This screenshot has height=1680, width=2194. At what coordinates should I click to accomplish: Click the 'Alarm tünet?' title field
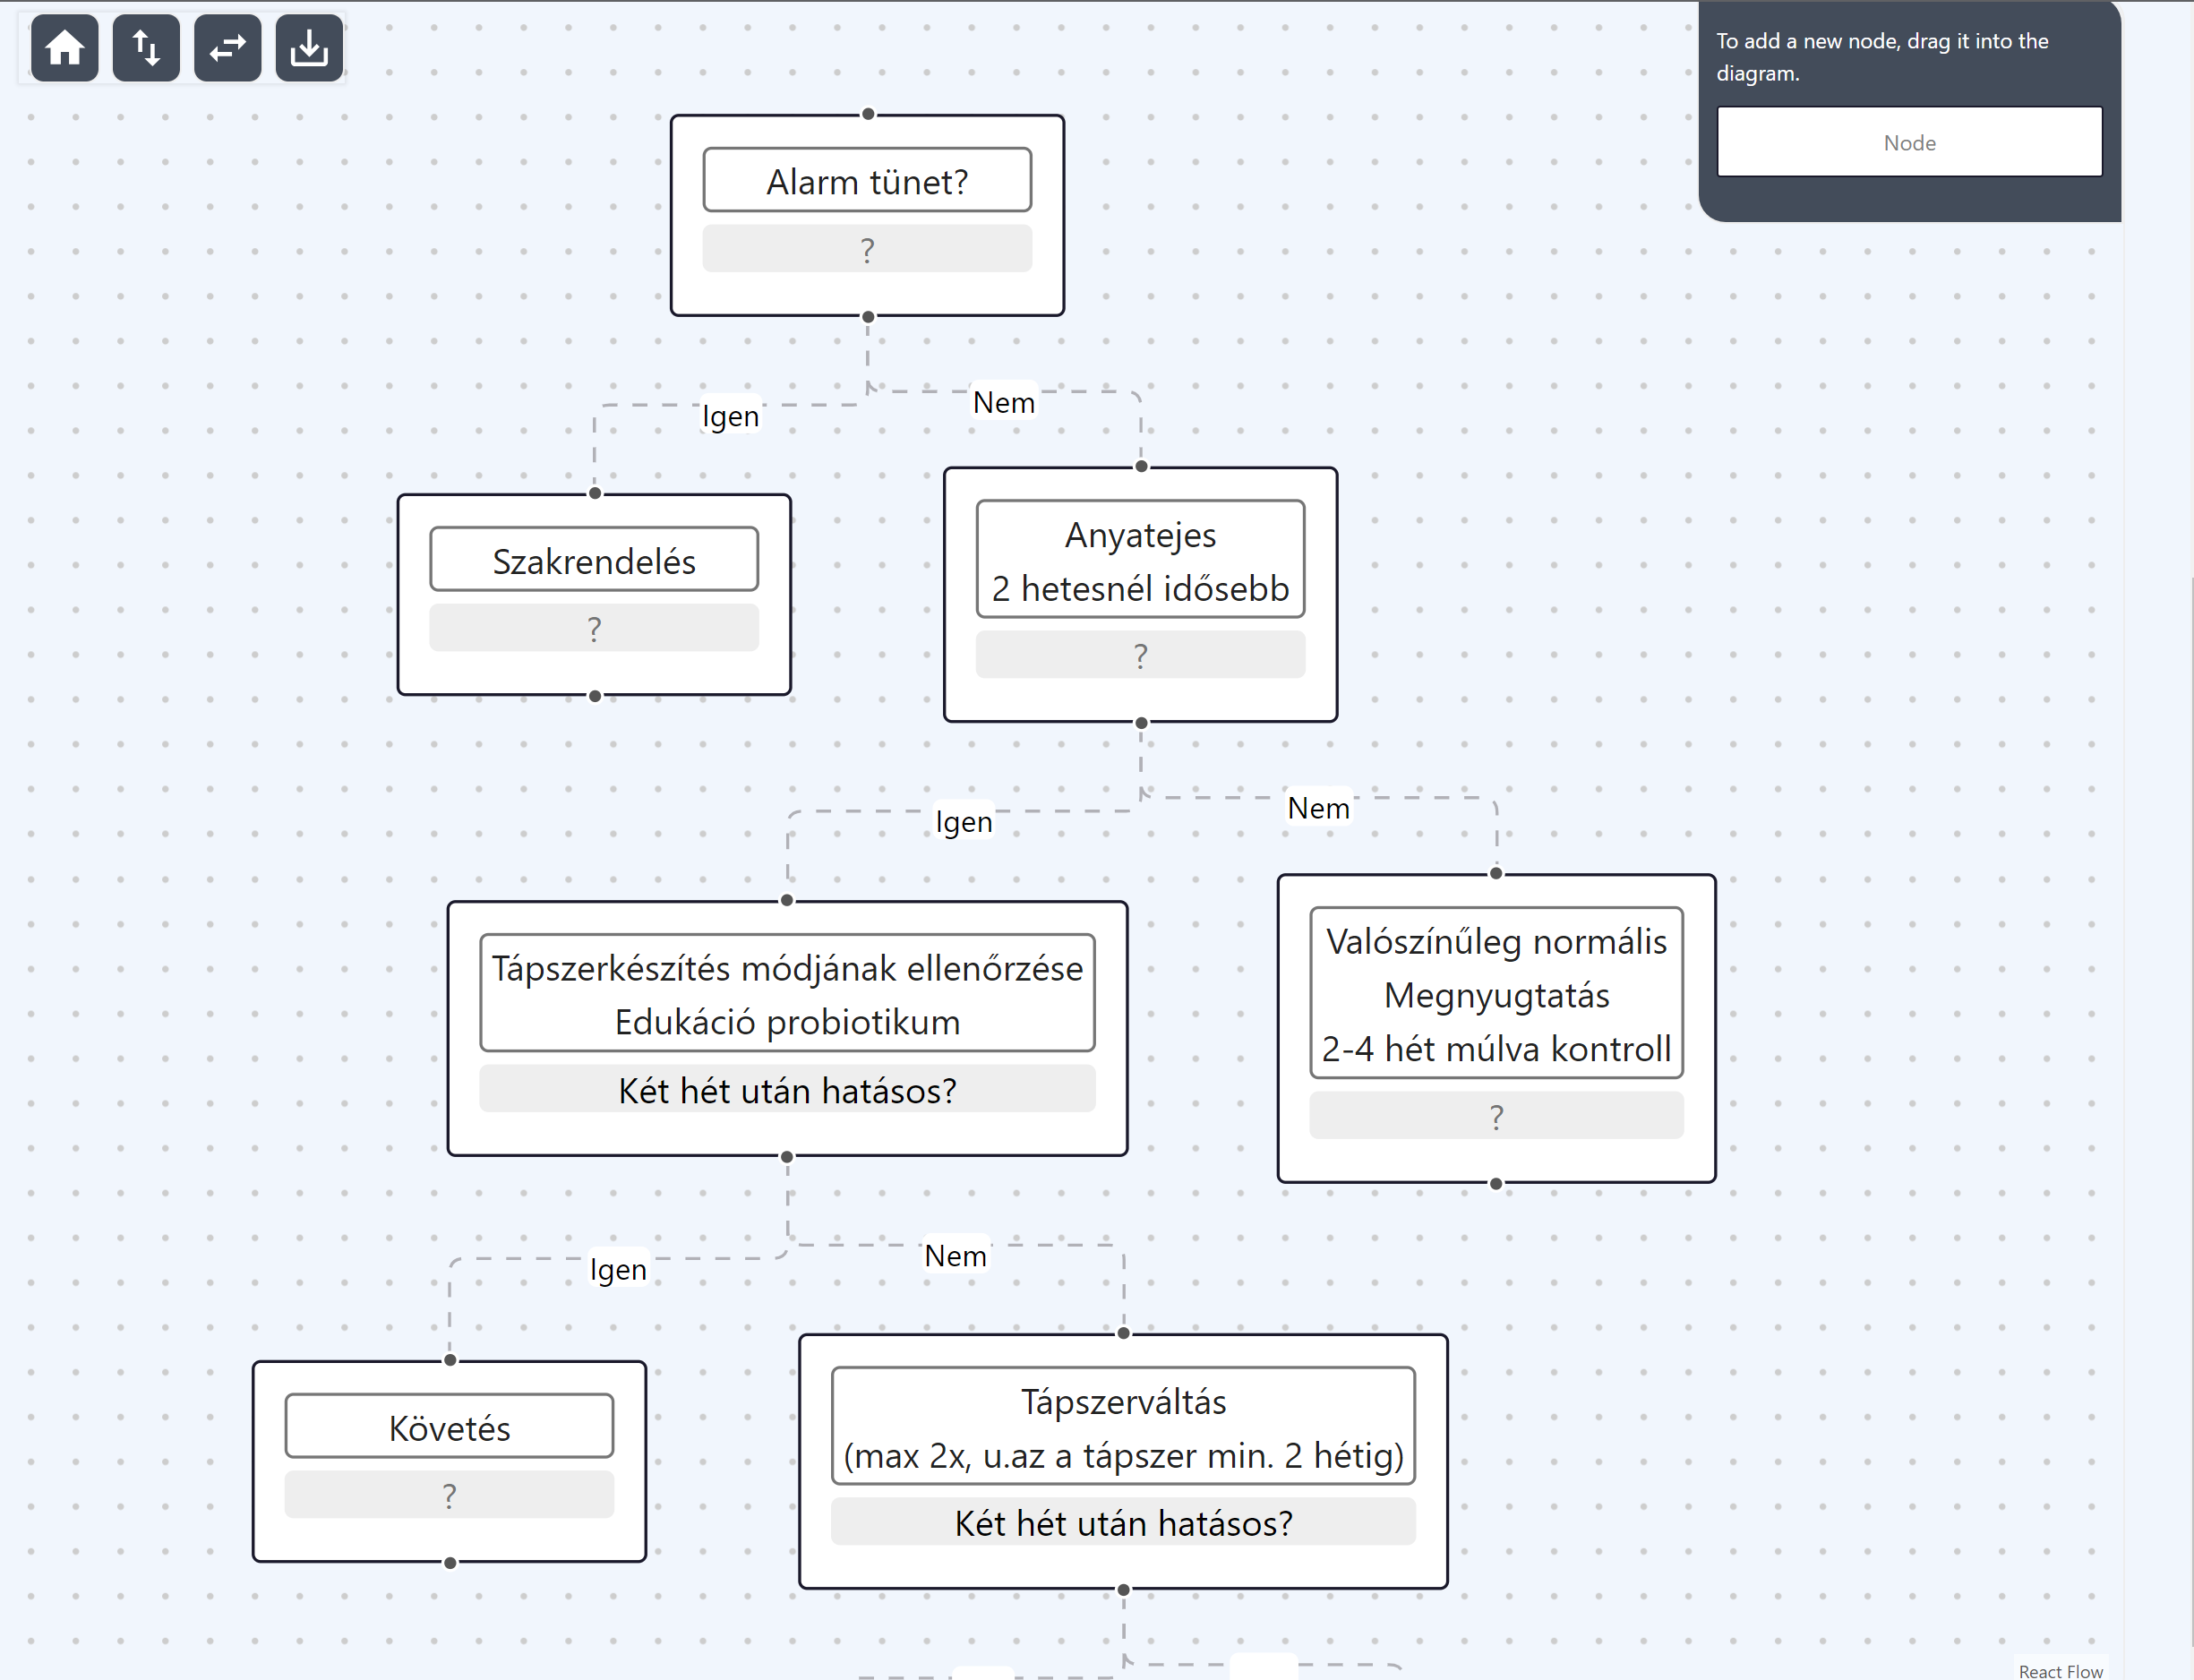tap(867, 181)
